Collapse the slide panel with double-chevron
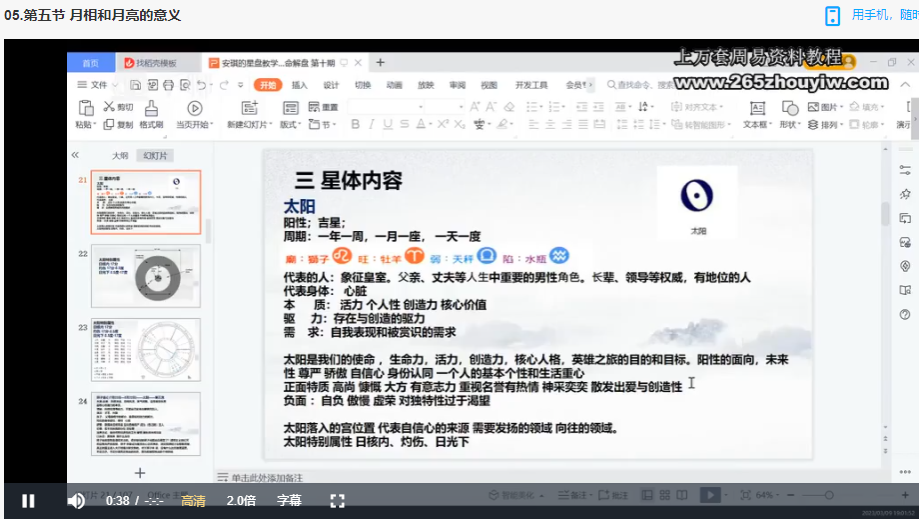 [x=75, y=155]
